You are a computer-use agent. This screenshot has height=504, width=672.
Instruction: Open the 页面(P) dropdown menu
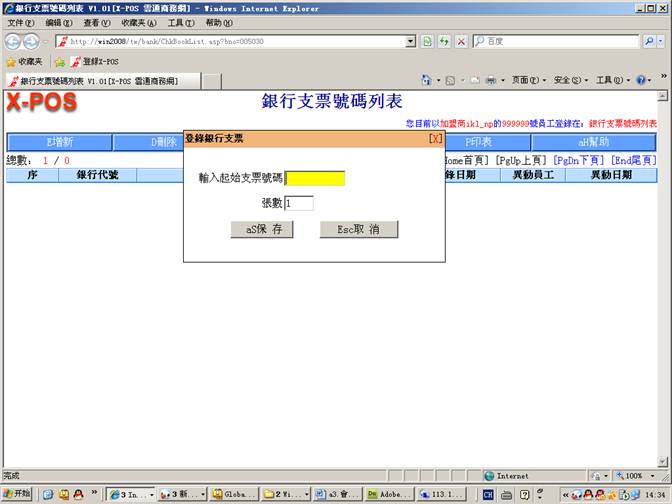[x=529, y=80]
